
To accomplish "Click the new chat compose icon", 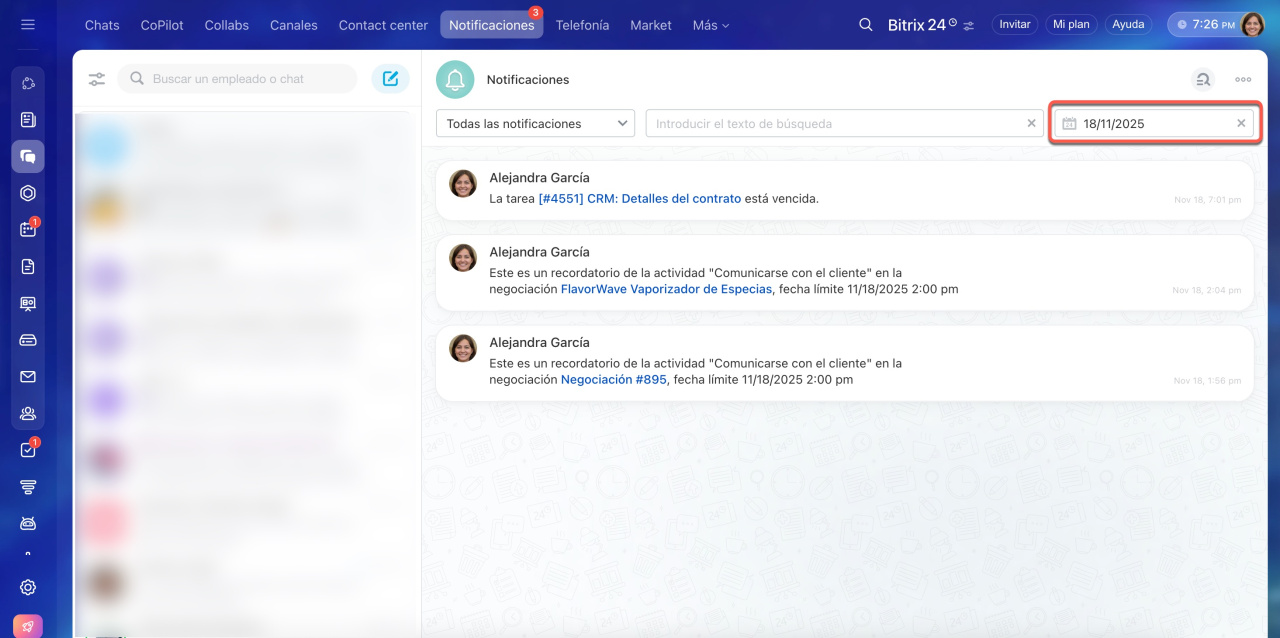I will 390,79.
